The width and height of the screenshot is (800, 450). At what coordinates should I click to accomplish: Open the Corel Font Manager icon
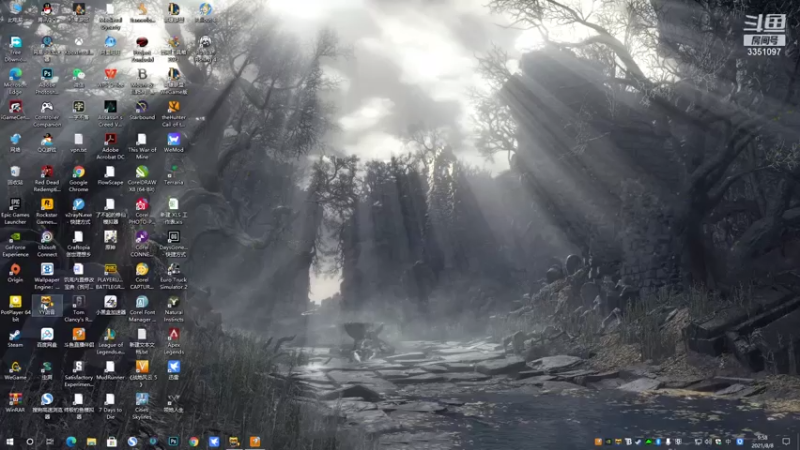142,309
